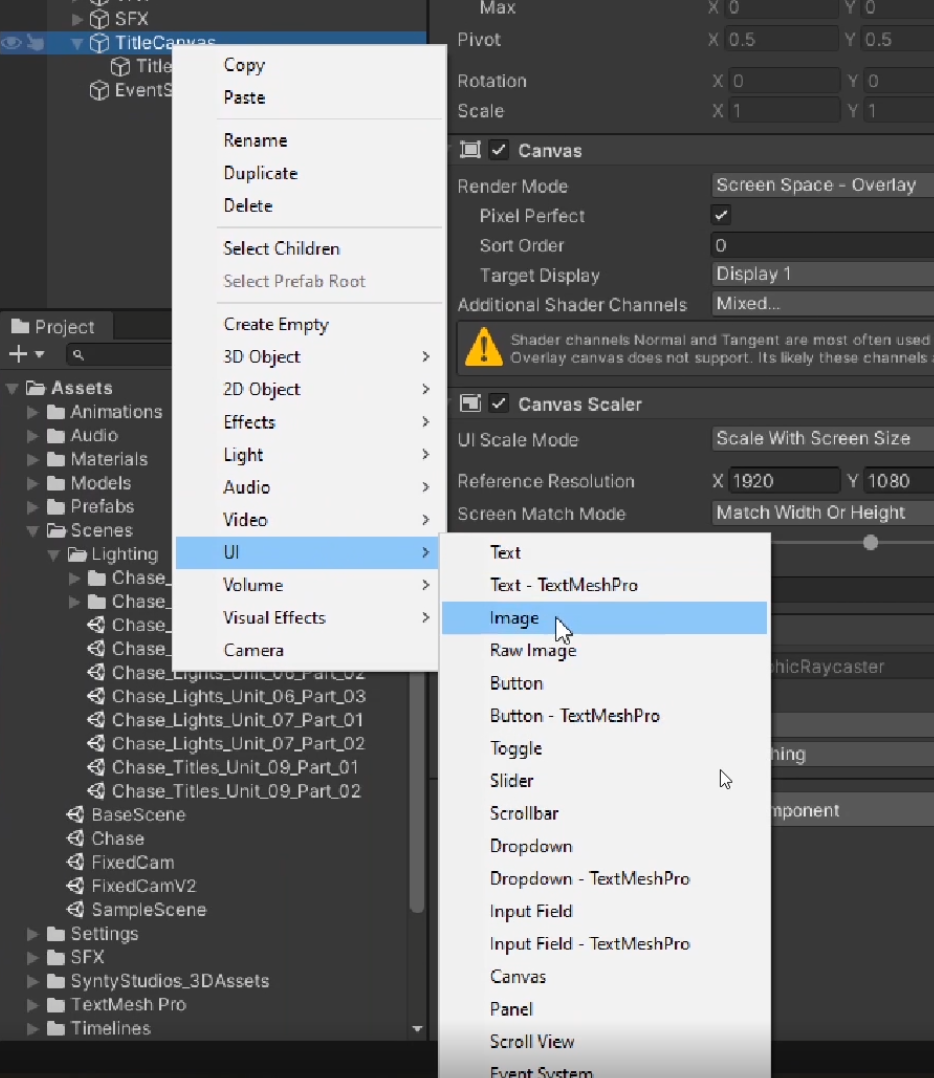Open the Render Mode dropdown

point(820,185)
